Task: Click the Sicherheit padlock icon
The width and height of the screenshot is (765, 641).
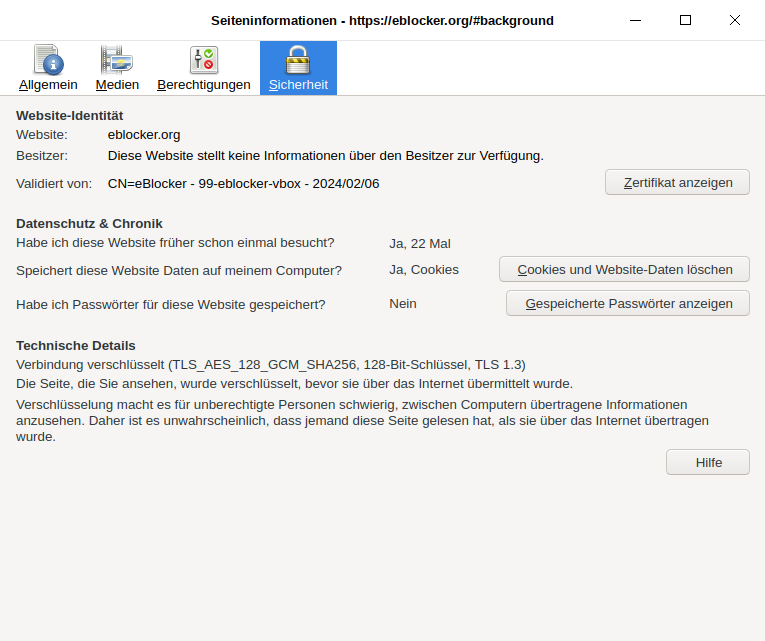Action: pos(298,60)
